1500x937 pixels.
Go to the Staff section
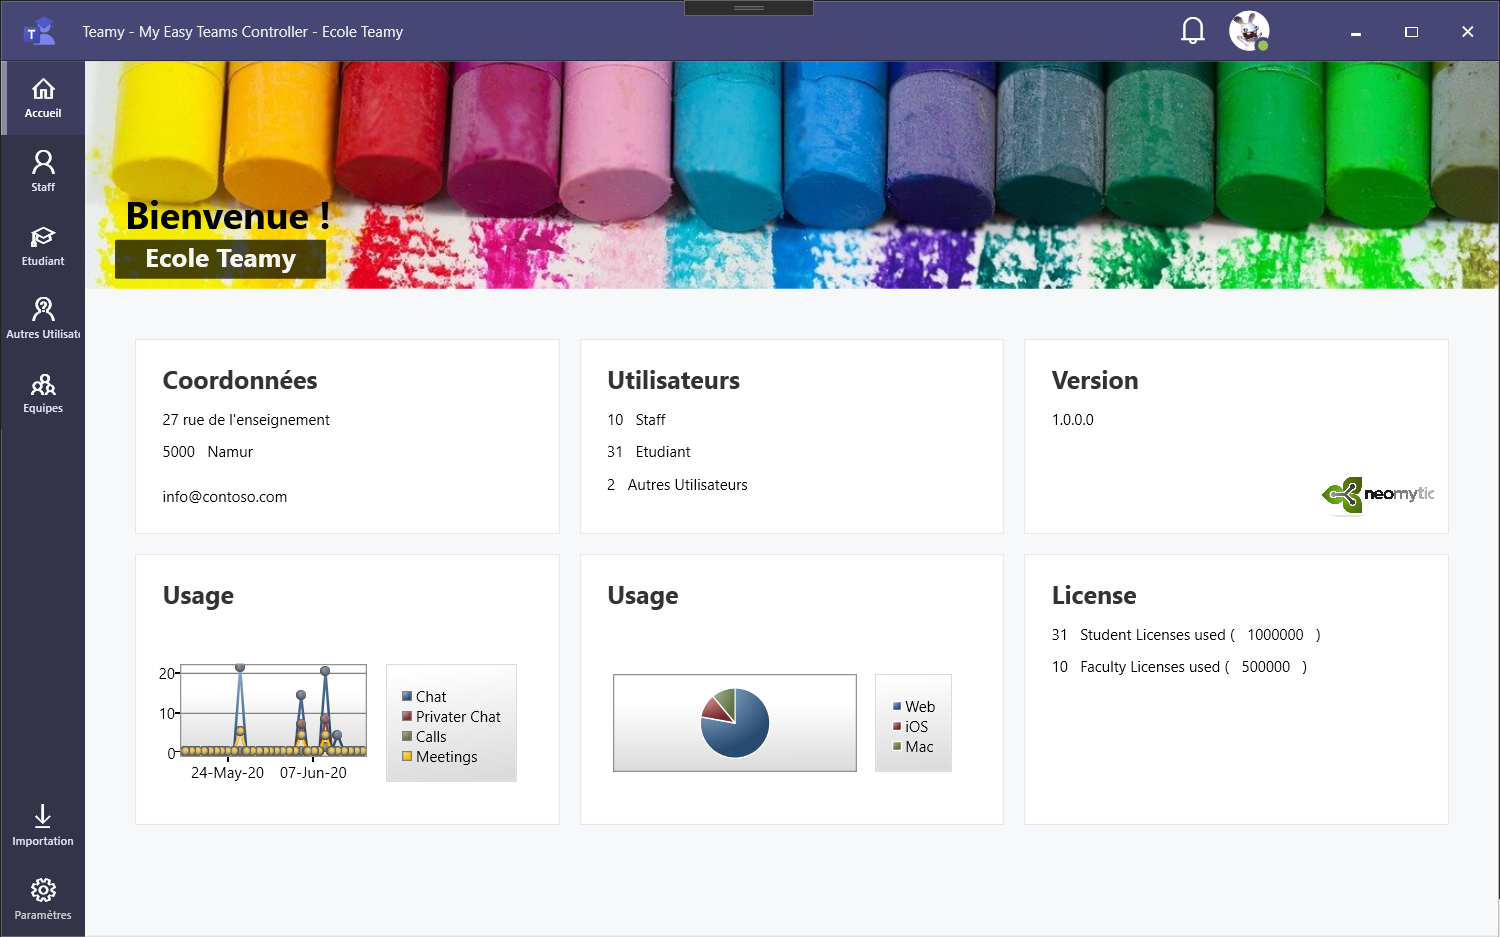43,171
